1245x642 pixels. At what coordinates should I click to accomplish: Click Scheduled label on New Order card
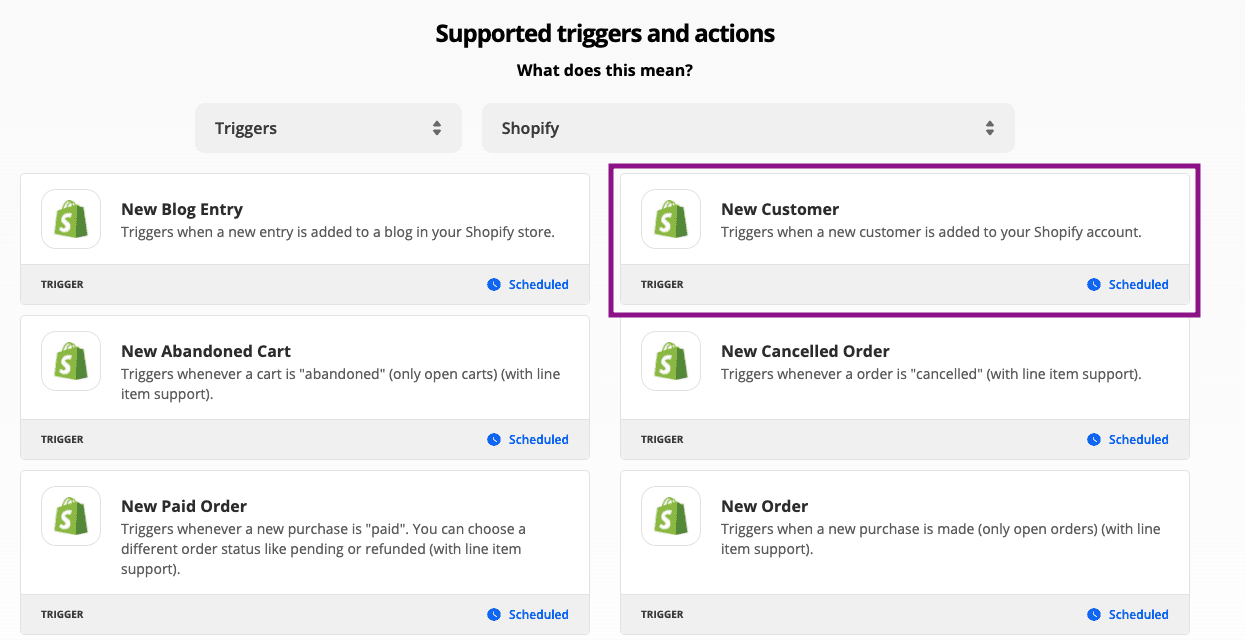click(1138, 615)
